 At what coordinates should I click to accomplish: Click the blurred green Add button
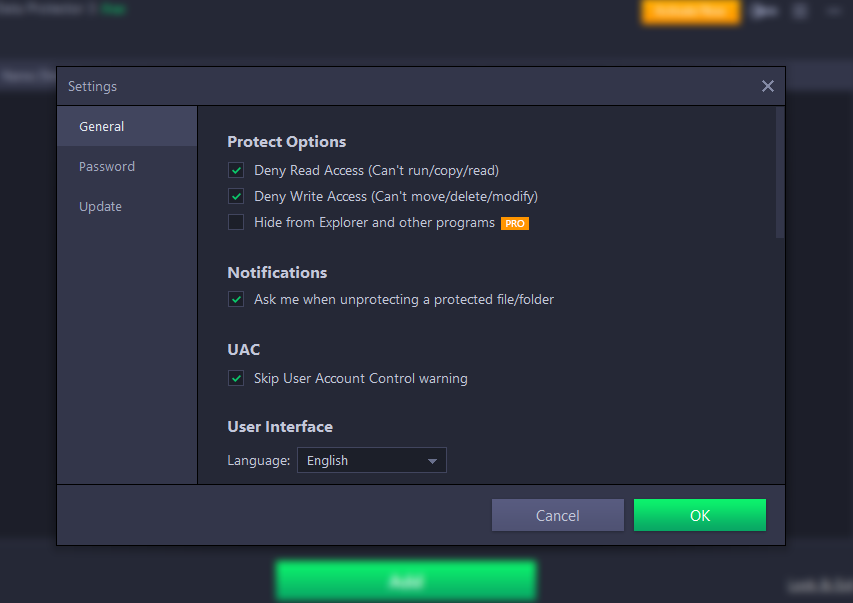[x=406, y=581]
